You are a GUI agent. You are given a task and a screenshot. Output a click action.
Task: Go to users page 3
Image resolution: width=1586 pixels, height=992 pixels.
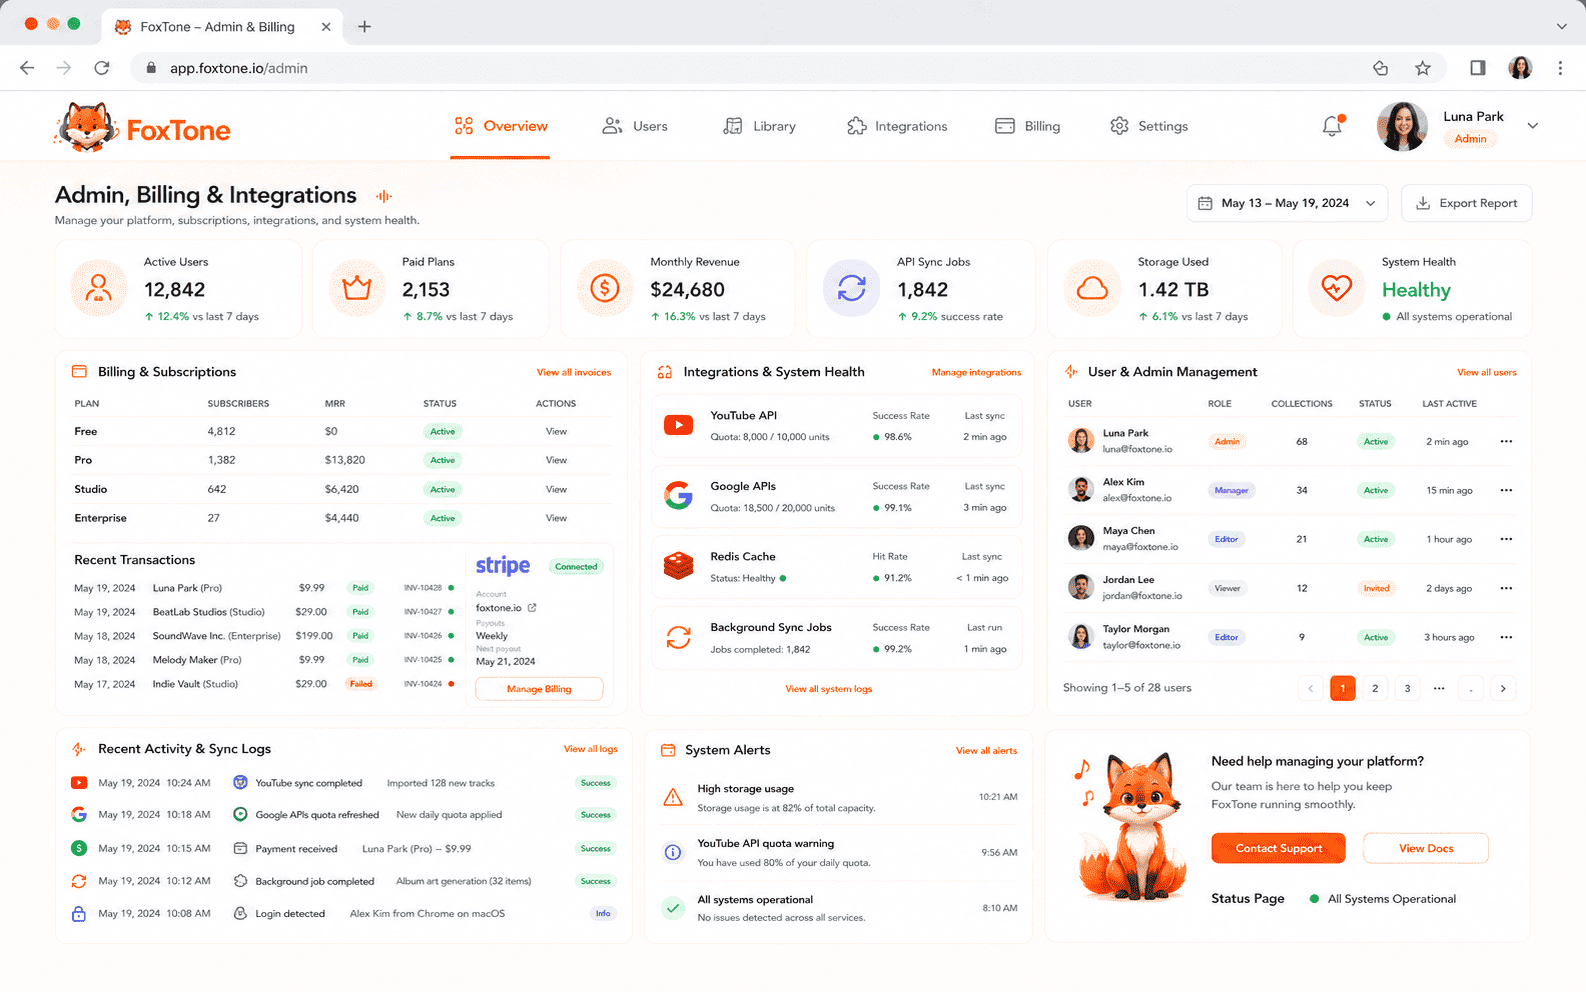click(1407, 688)
